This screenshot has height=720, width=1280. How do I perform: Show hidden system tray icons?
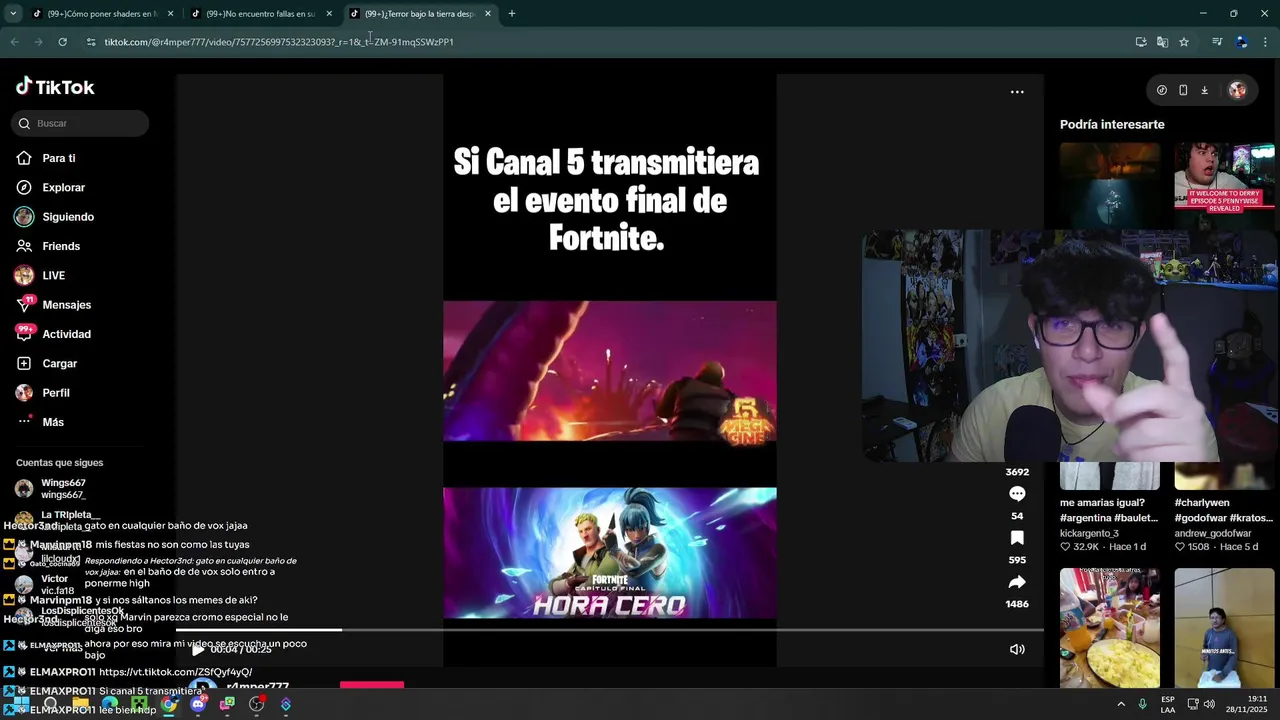tap(1121, 705)
